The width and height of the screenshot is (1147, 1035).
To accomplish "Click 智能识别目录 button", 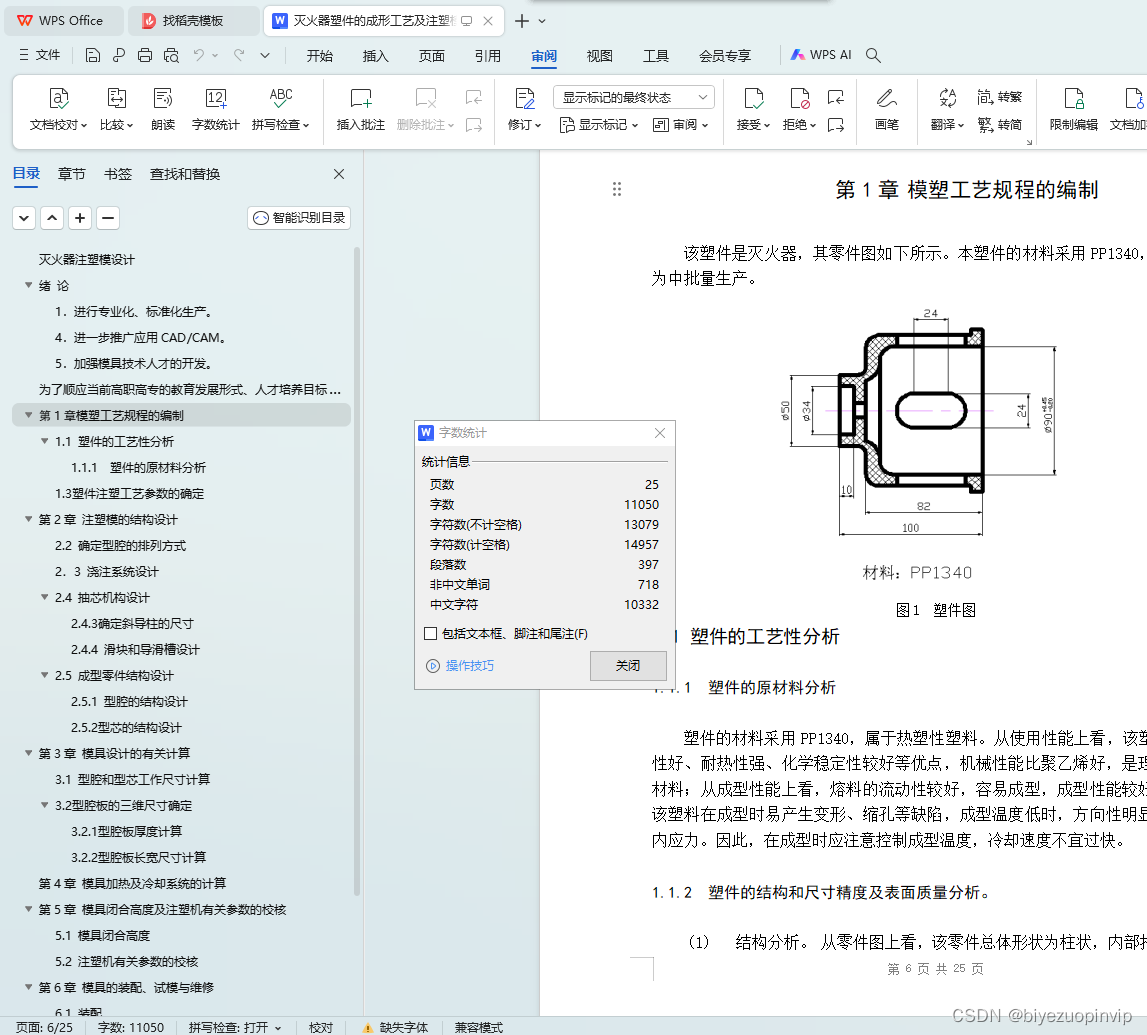I will pyautogui.click(x=299, y=218).
